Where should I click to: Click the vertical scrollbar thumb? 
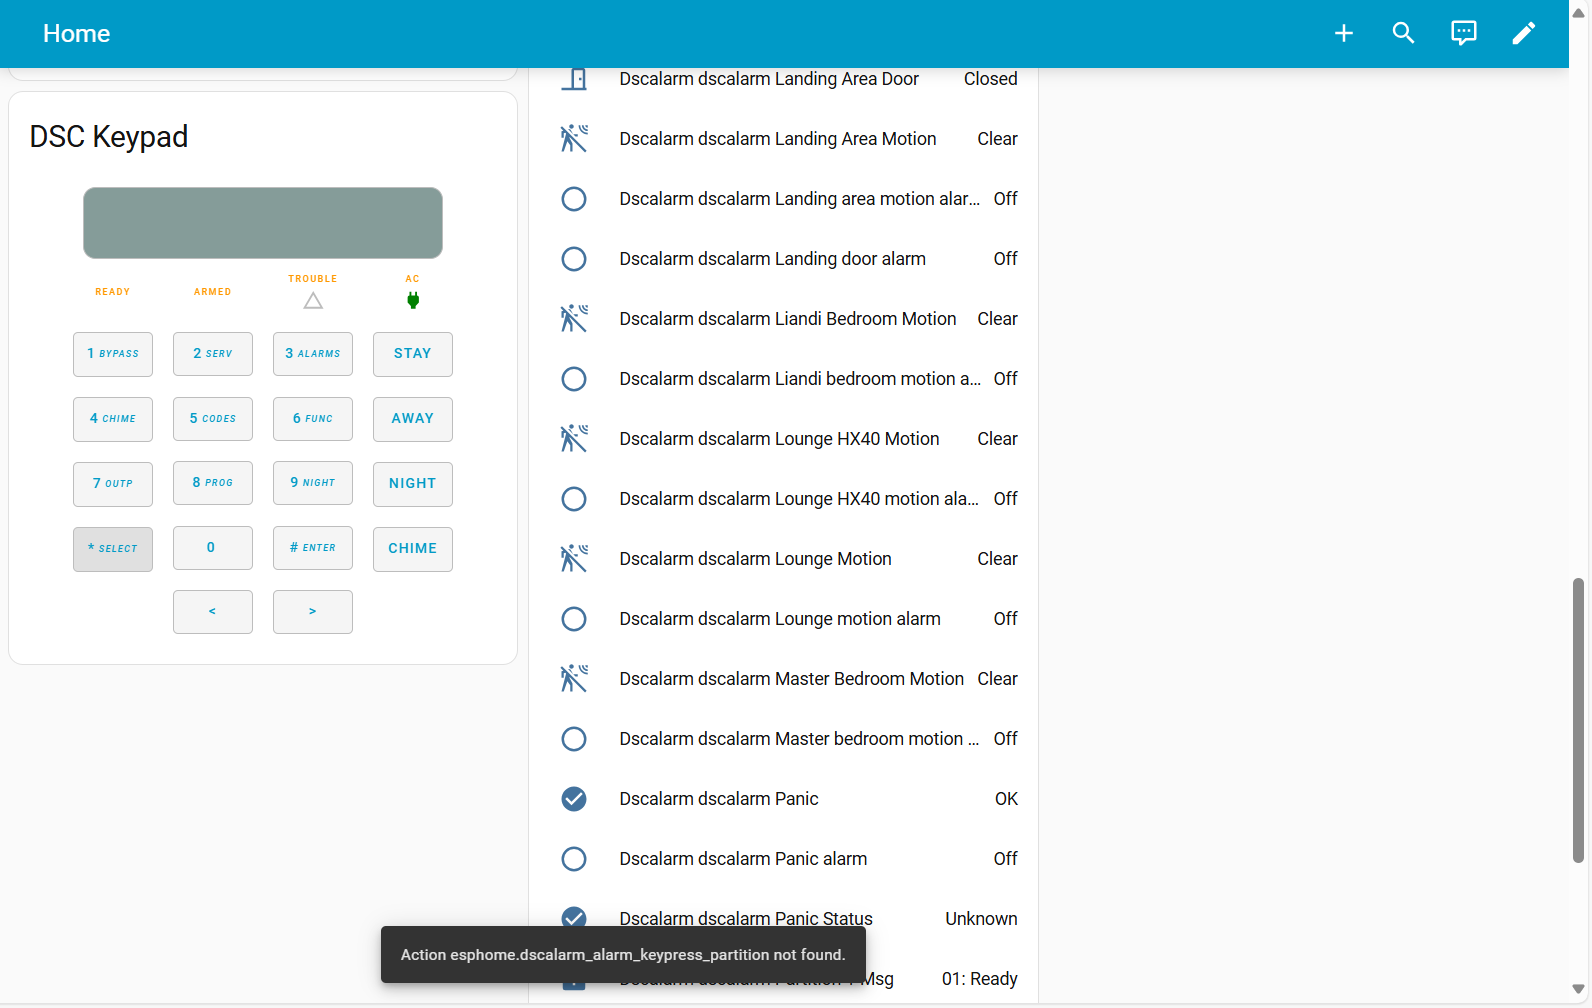1579,720
